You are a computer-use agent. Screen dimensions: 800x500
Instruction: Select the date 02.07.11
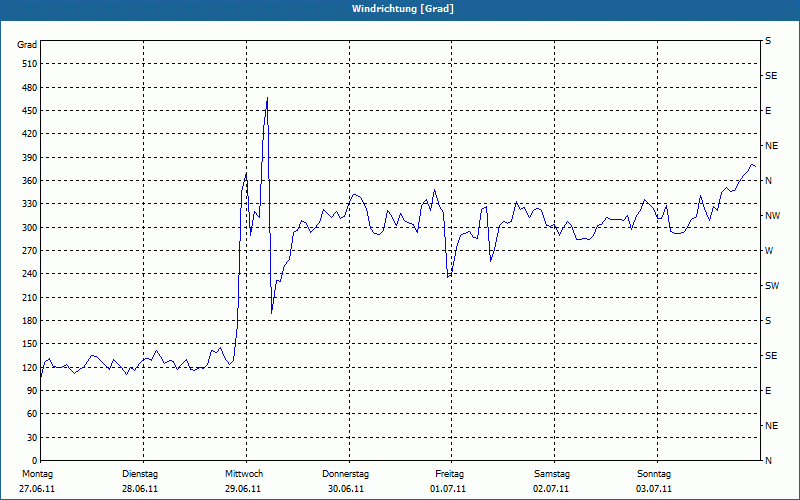coord(551,489)
